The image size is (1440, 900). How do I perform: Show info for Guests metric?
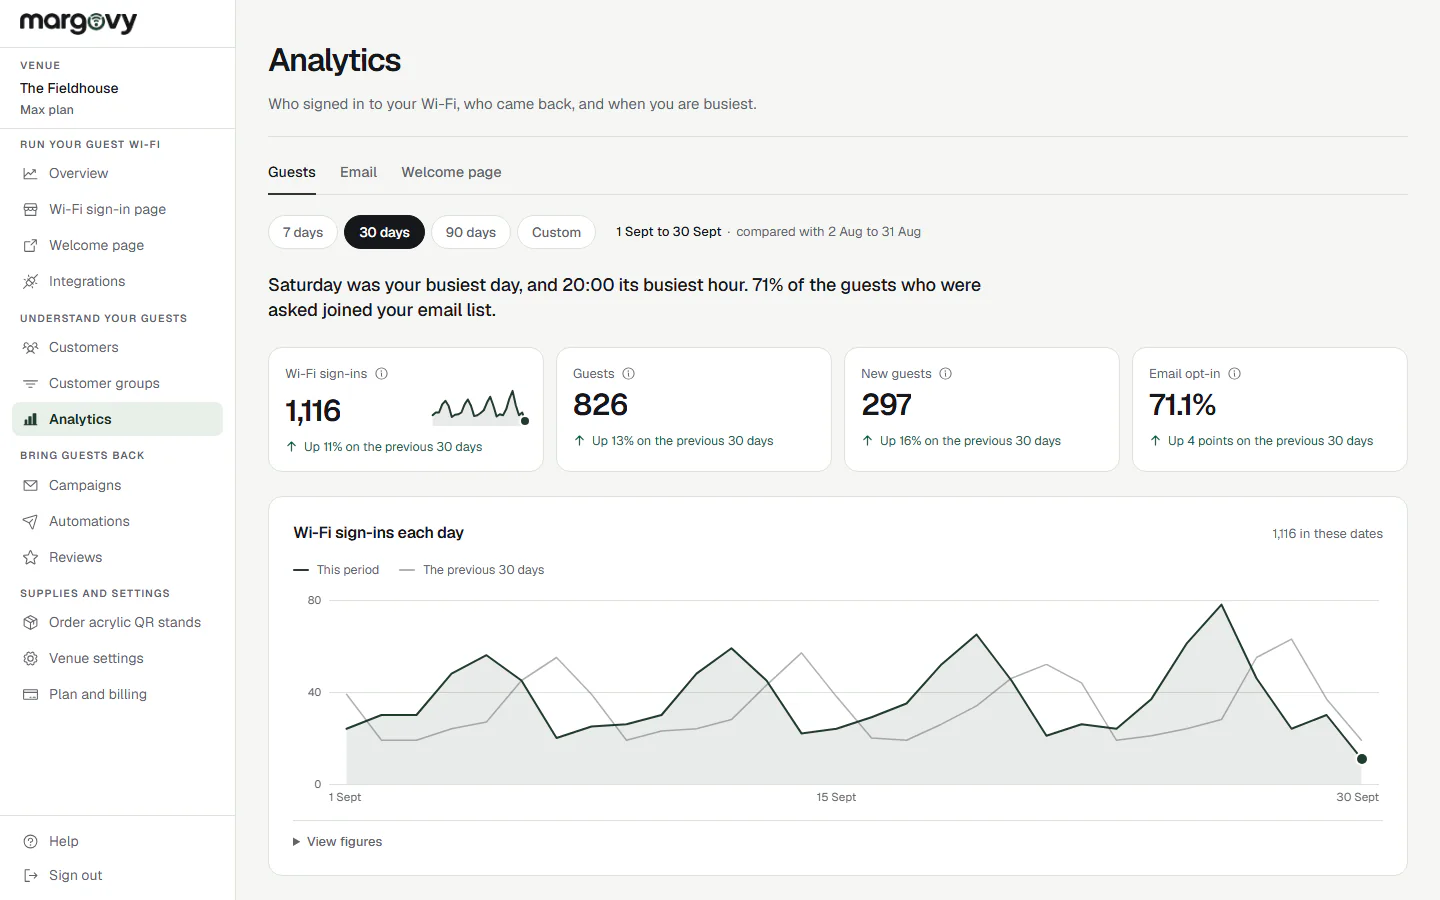pos(628,374)
